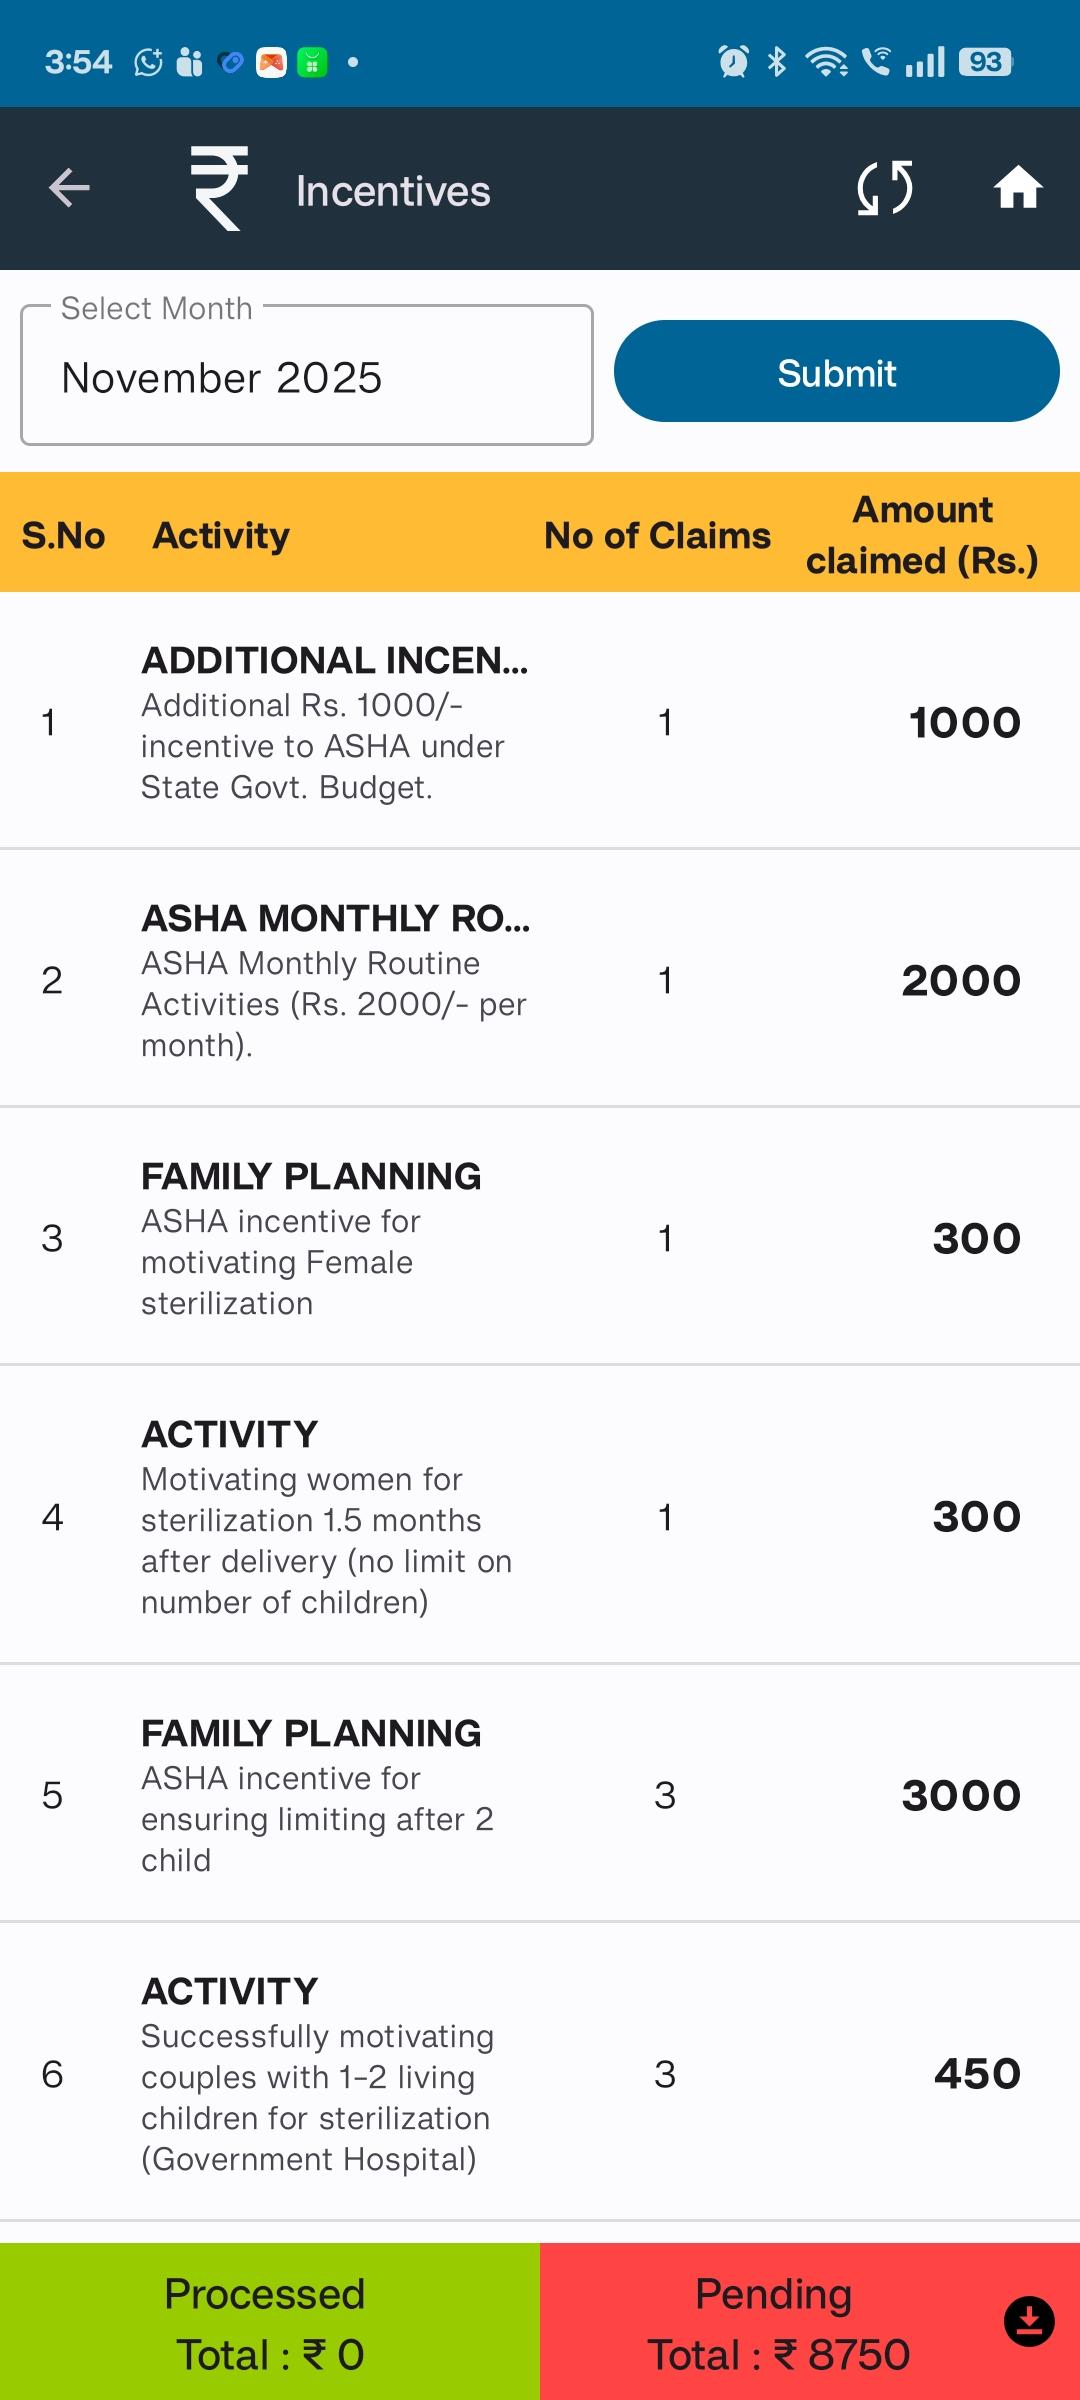Tap the Activity column header
This screenshot has height=2400, width=1080.
coord(221,536)
